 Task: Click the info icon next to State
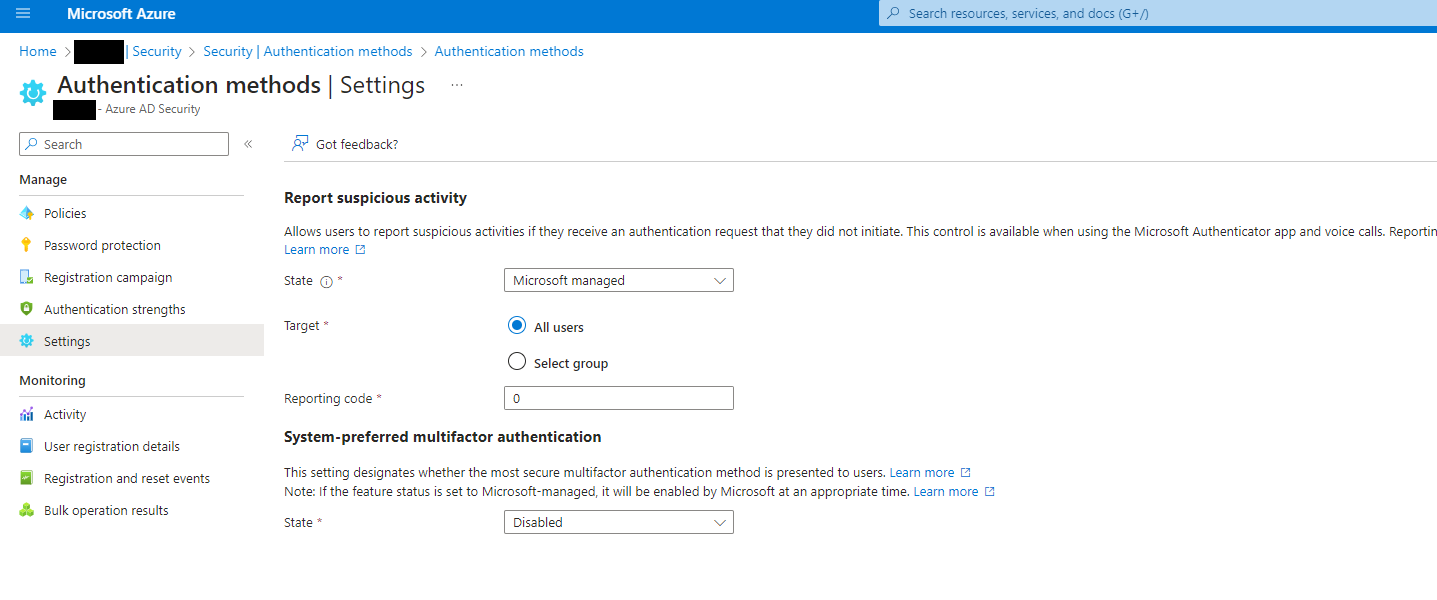click(326, 282)
